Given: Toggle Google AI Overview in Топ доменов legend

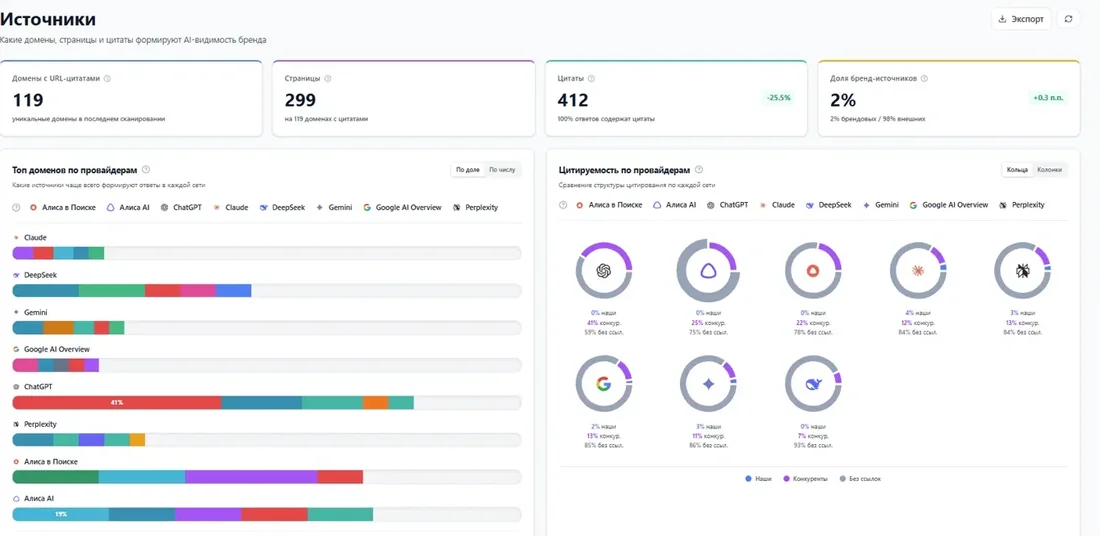Looking at the screenshot, I should tap(403, 208).
